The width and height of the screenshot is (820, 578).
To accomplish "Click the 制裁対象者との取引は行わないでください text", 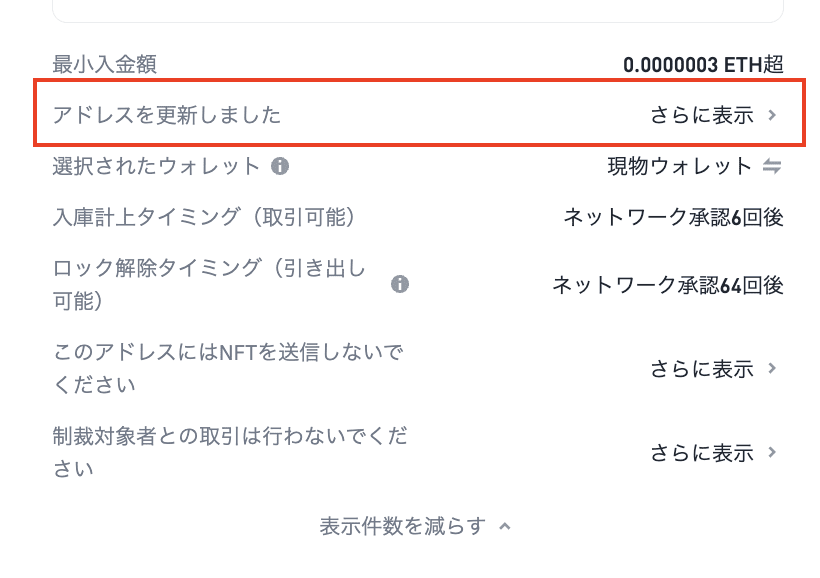I will click(230, 452).
